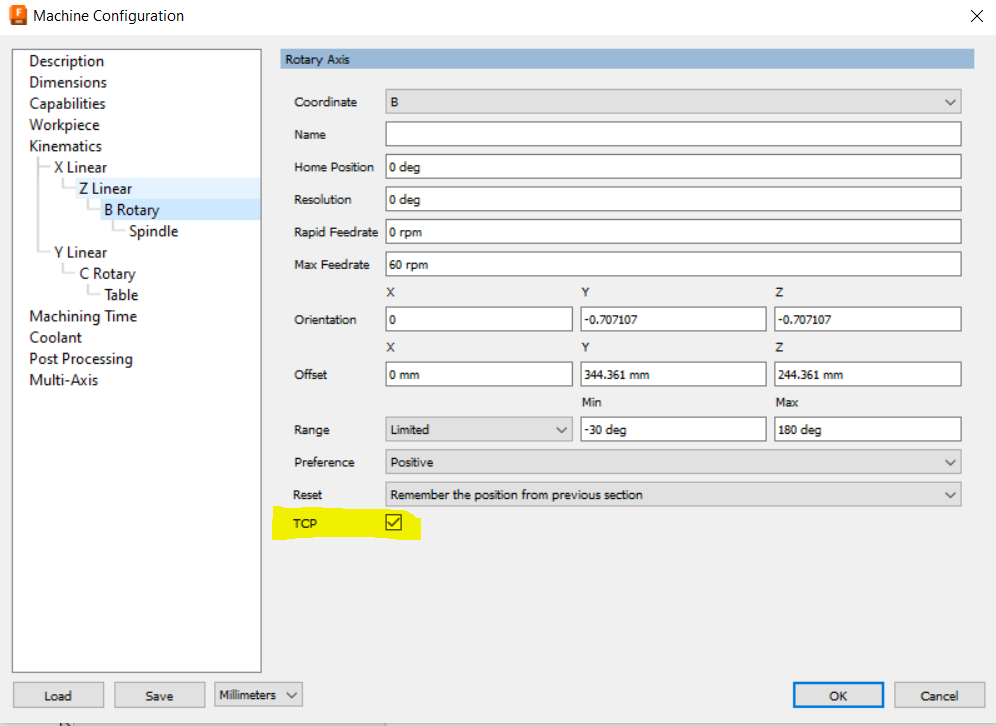Click the Machine Configuration application icon
Screen dimensions: 996x726
pos(17,15)
